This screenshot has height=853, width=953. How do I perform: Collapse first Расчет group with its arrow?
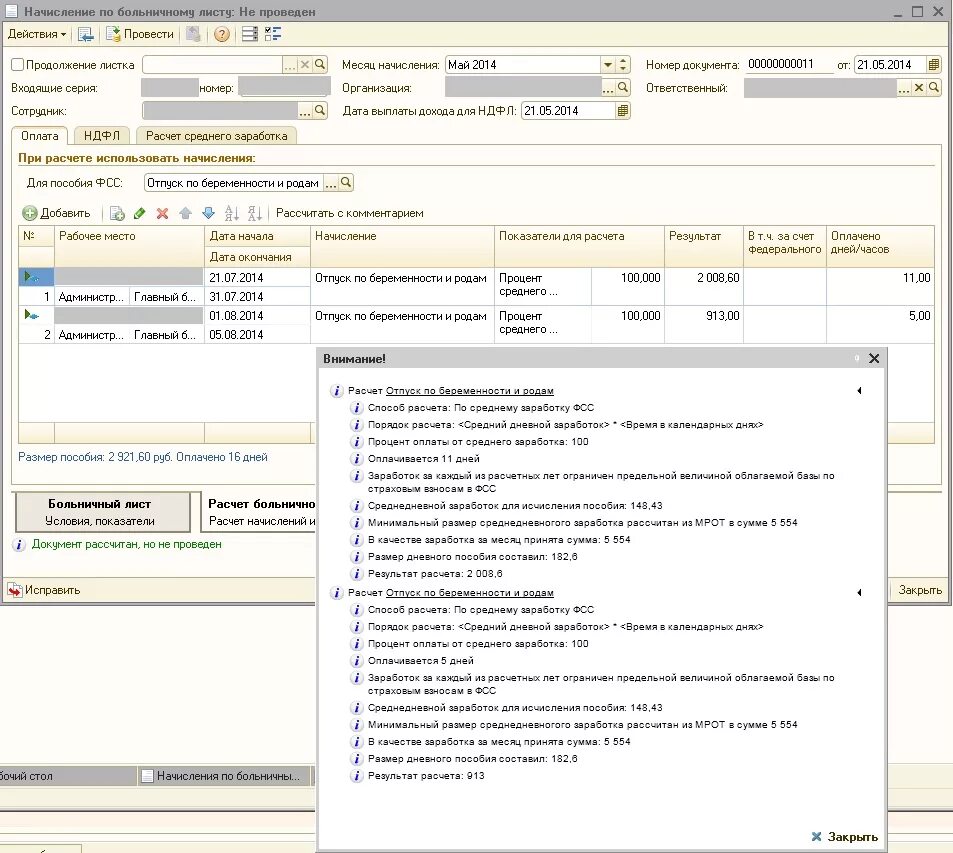point(859,391)
